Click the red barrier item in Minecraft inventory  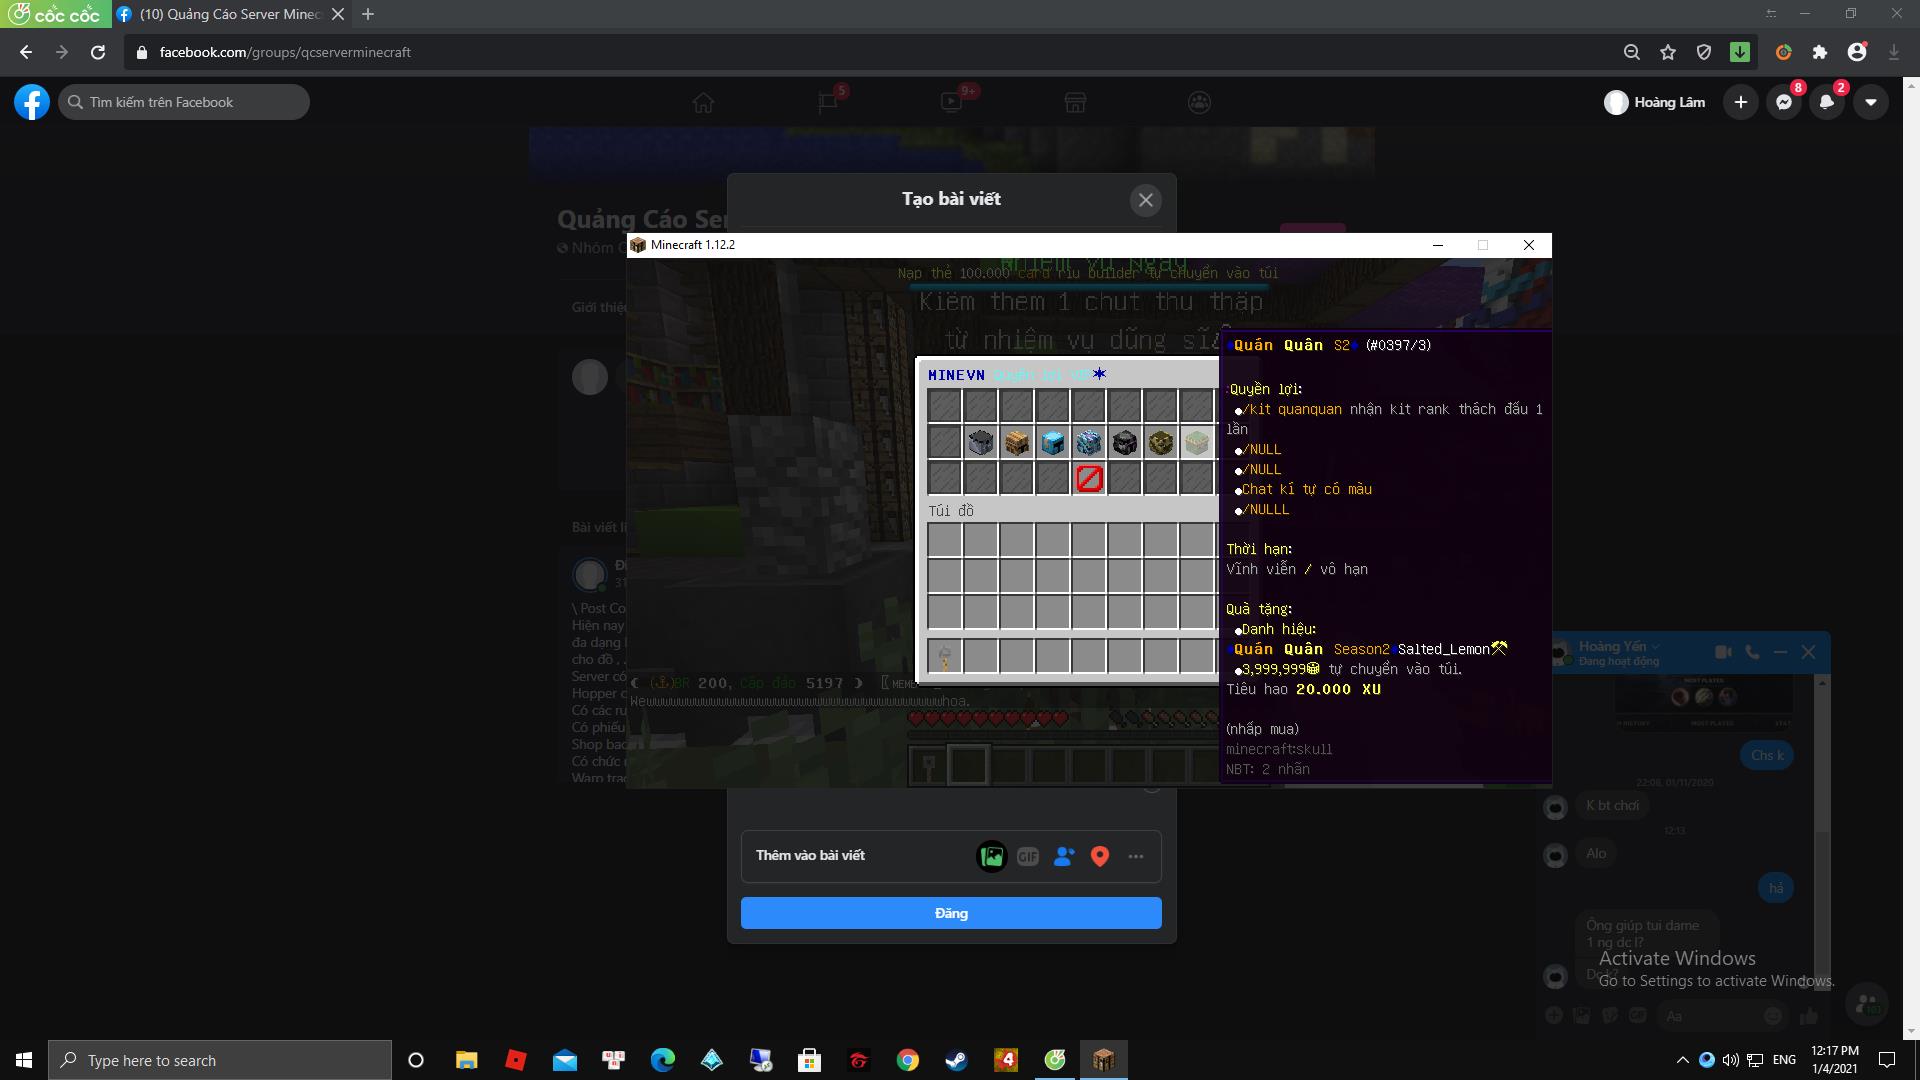pyautogui.click(x=1088, y=478)
